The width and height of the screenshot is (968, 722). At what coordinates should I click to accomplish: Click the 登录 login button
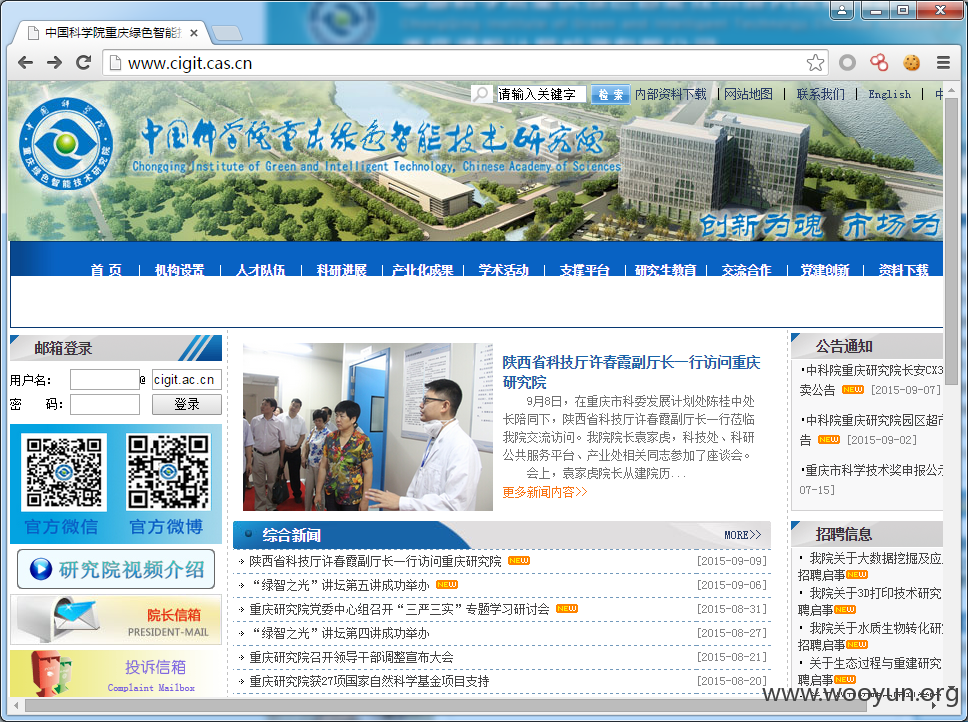pos(186,404)
